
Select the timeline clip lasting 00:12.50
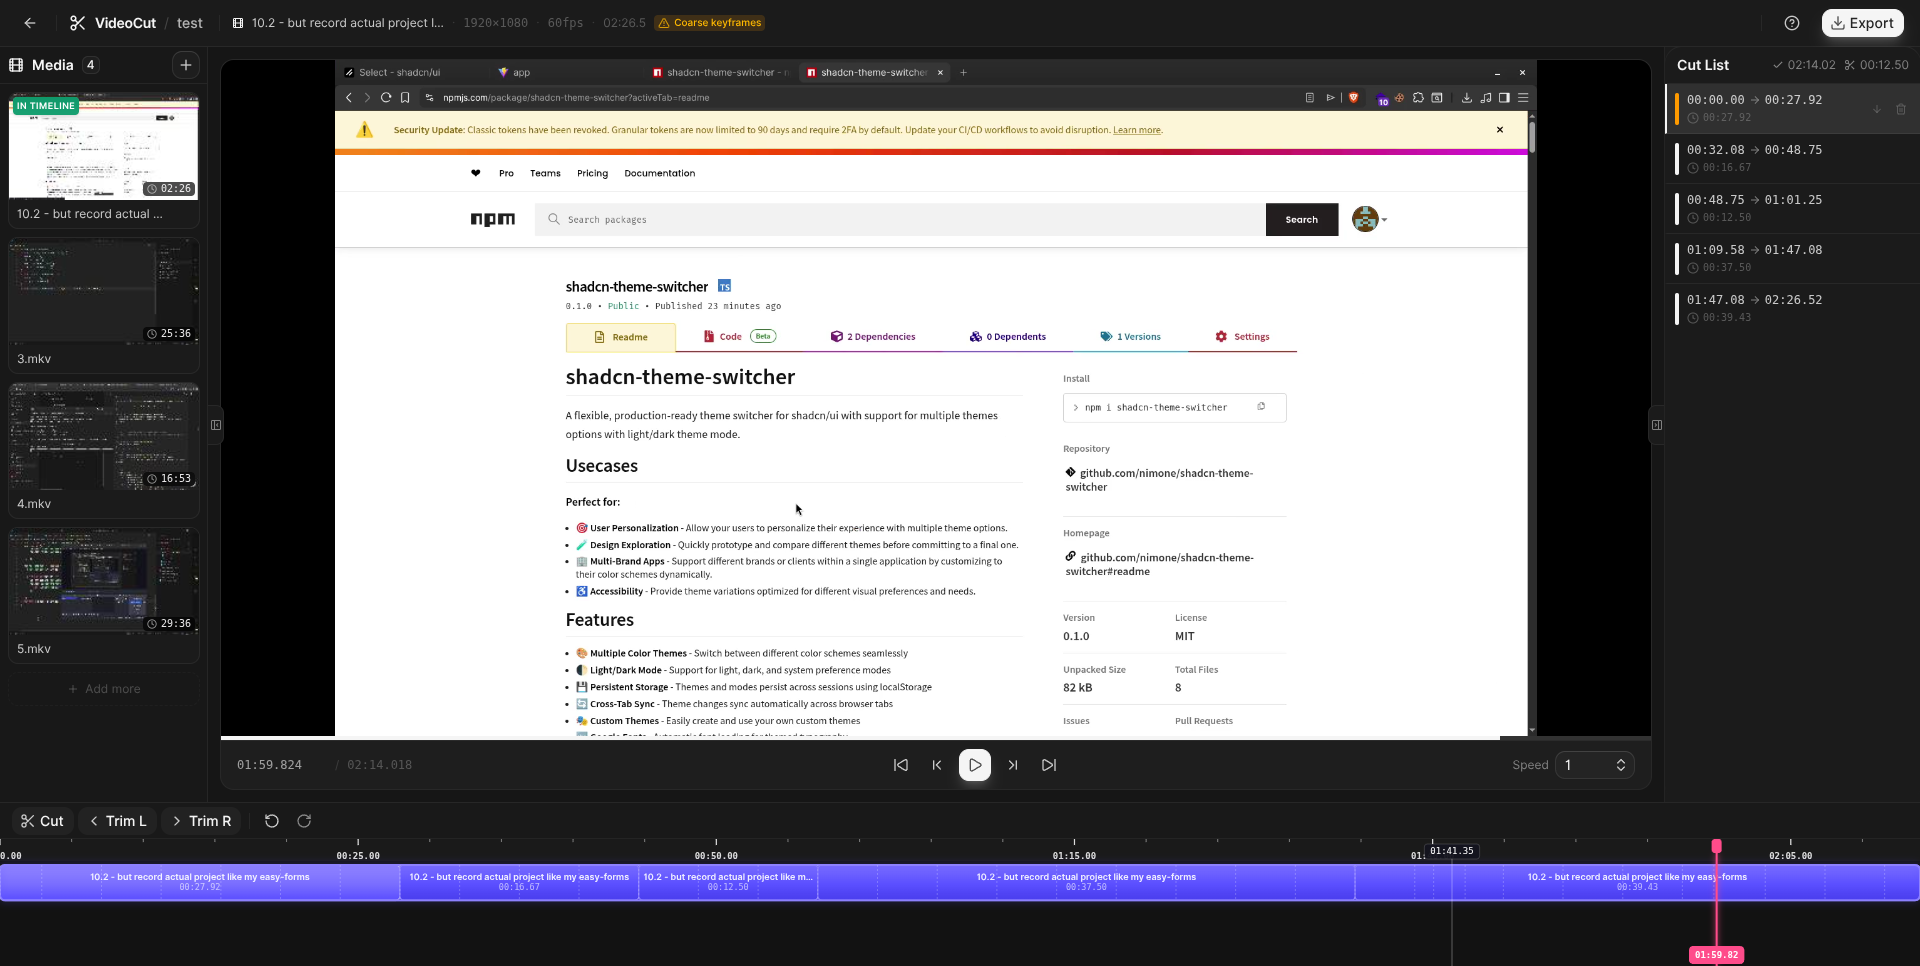(x=728, y=882)
